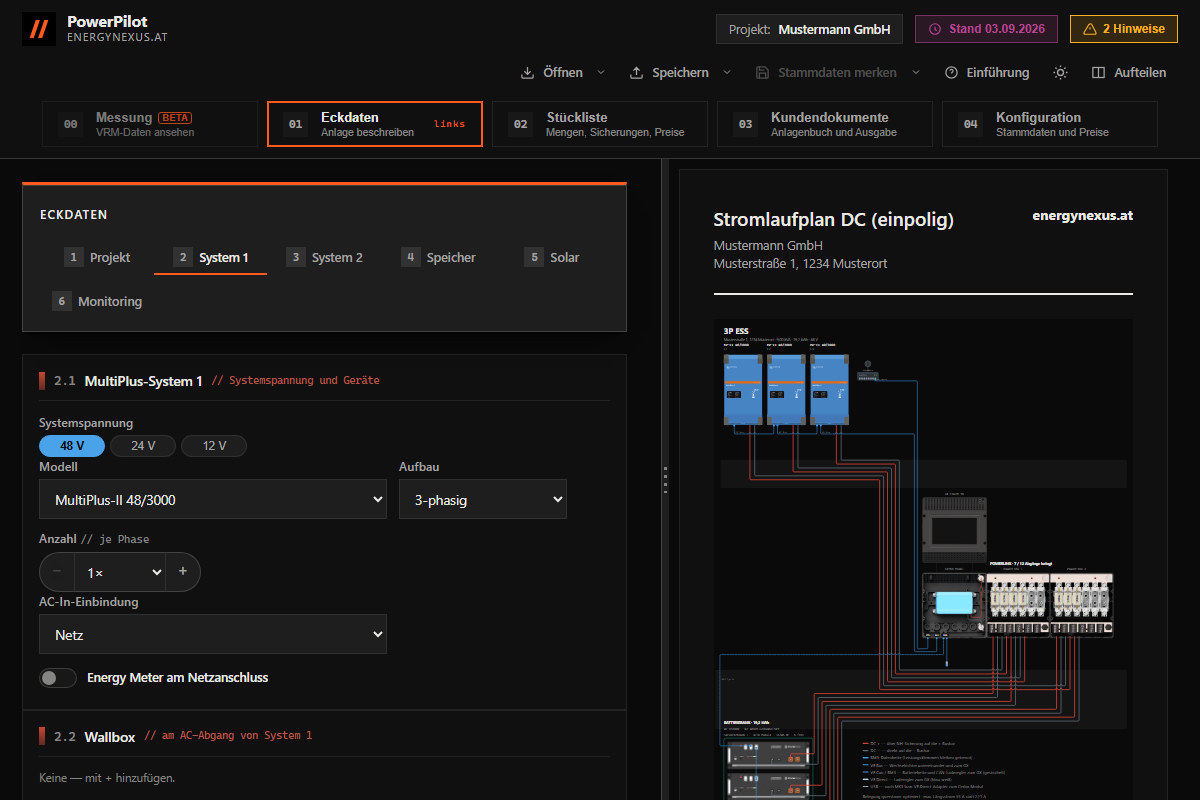Image resolution: width=1200 pixels, height=800 pixels.
Task: Switch to the Projekt sub-tab
Action: coord(97,257)
